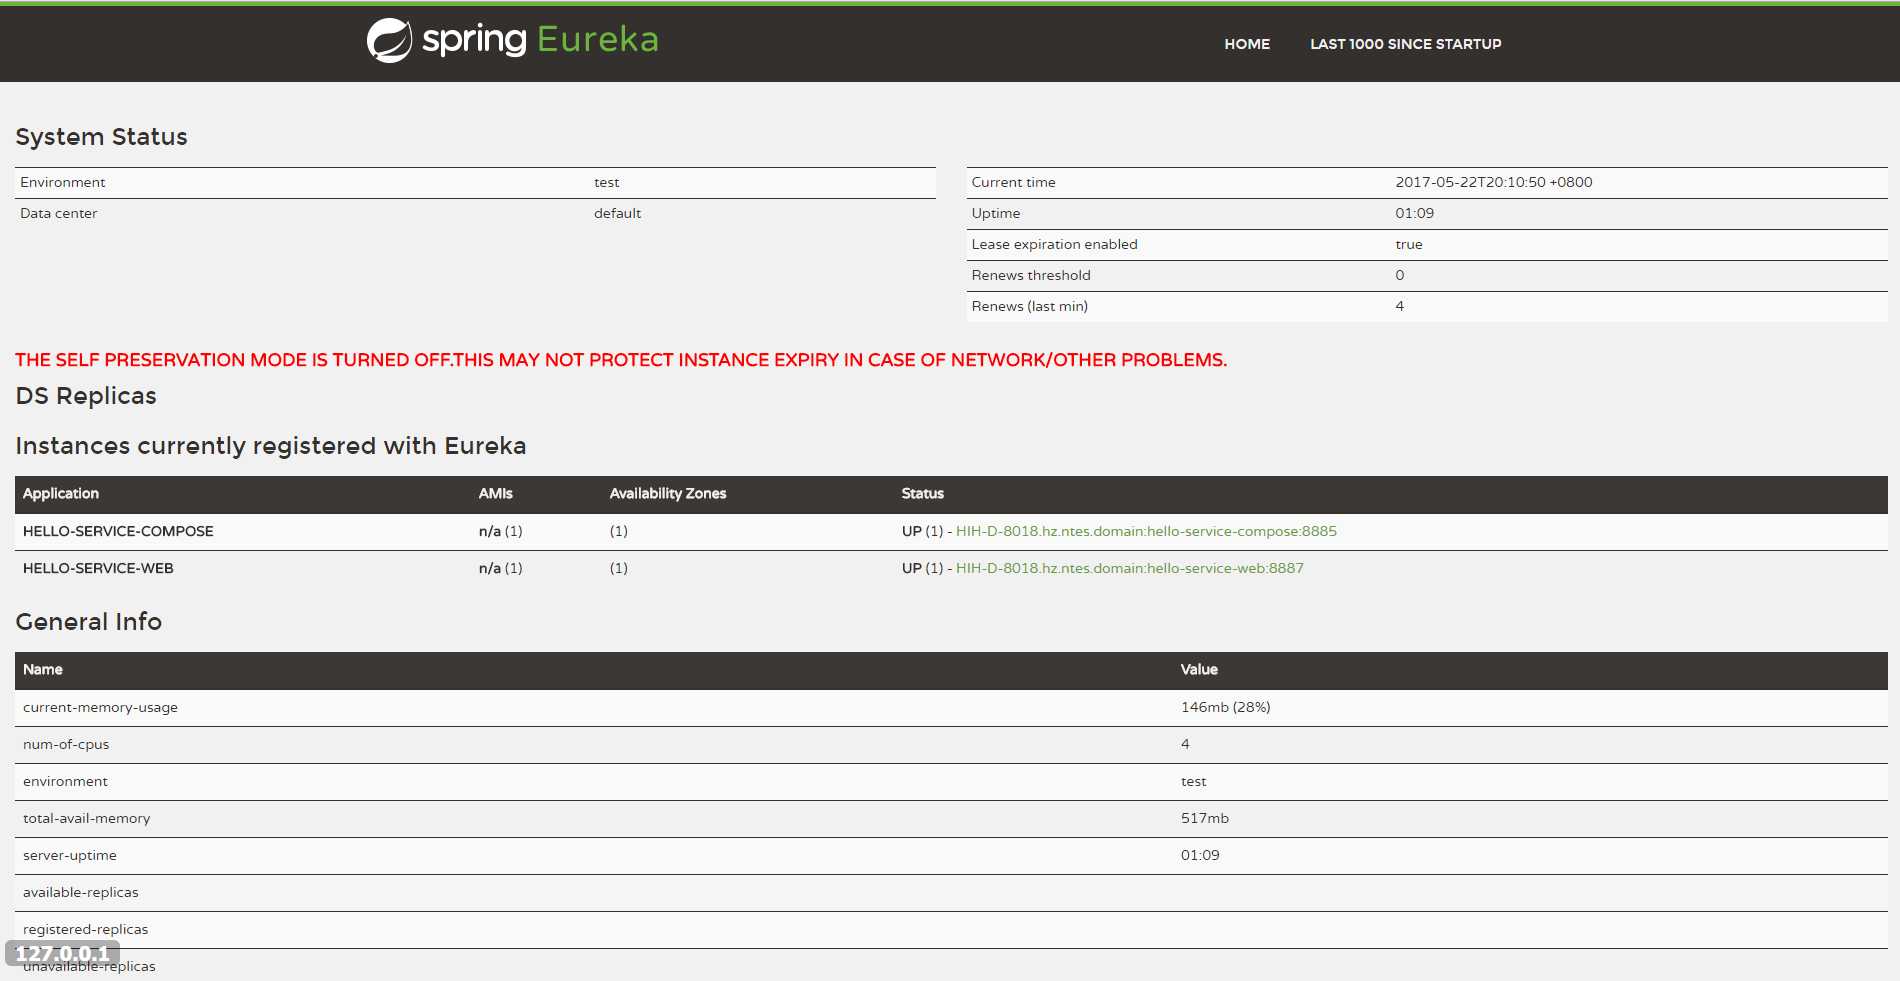Click the System Status heading
The height and width of the screenshot is (981, 1900).
click(101, 137)
